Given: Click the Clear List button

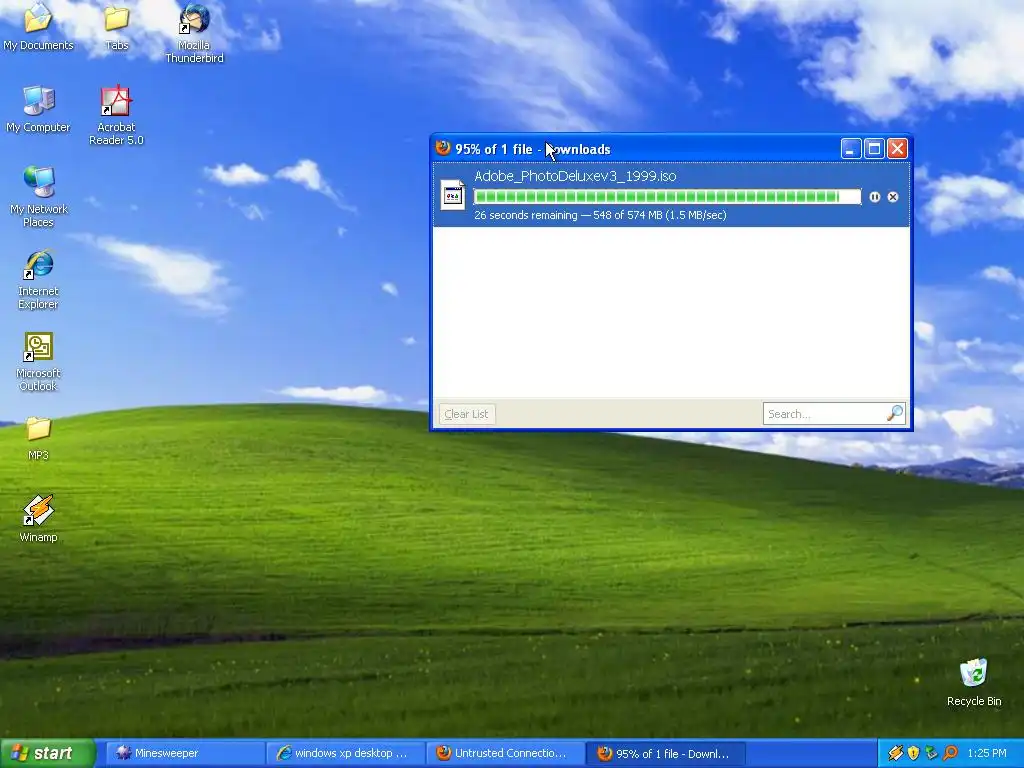Looking at the screenshot, I should pos(466,414).
